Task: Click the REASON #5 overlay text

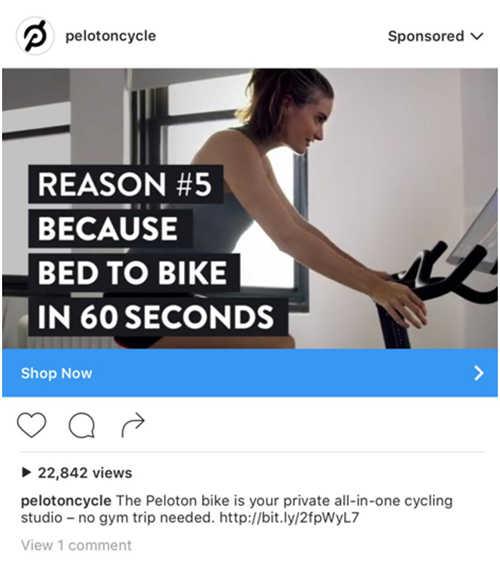Action: [x=125, y=184]
